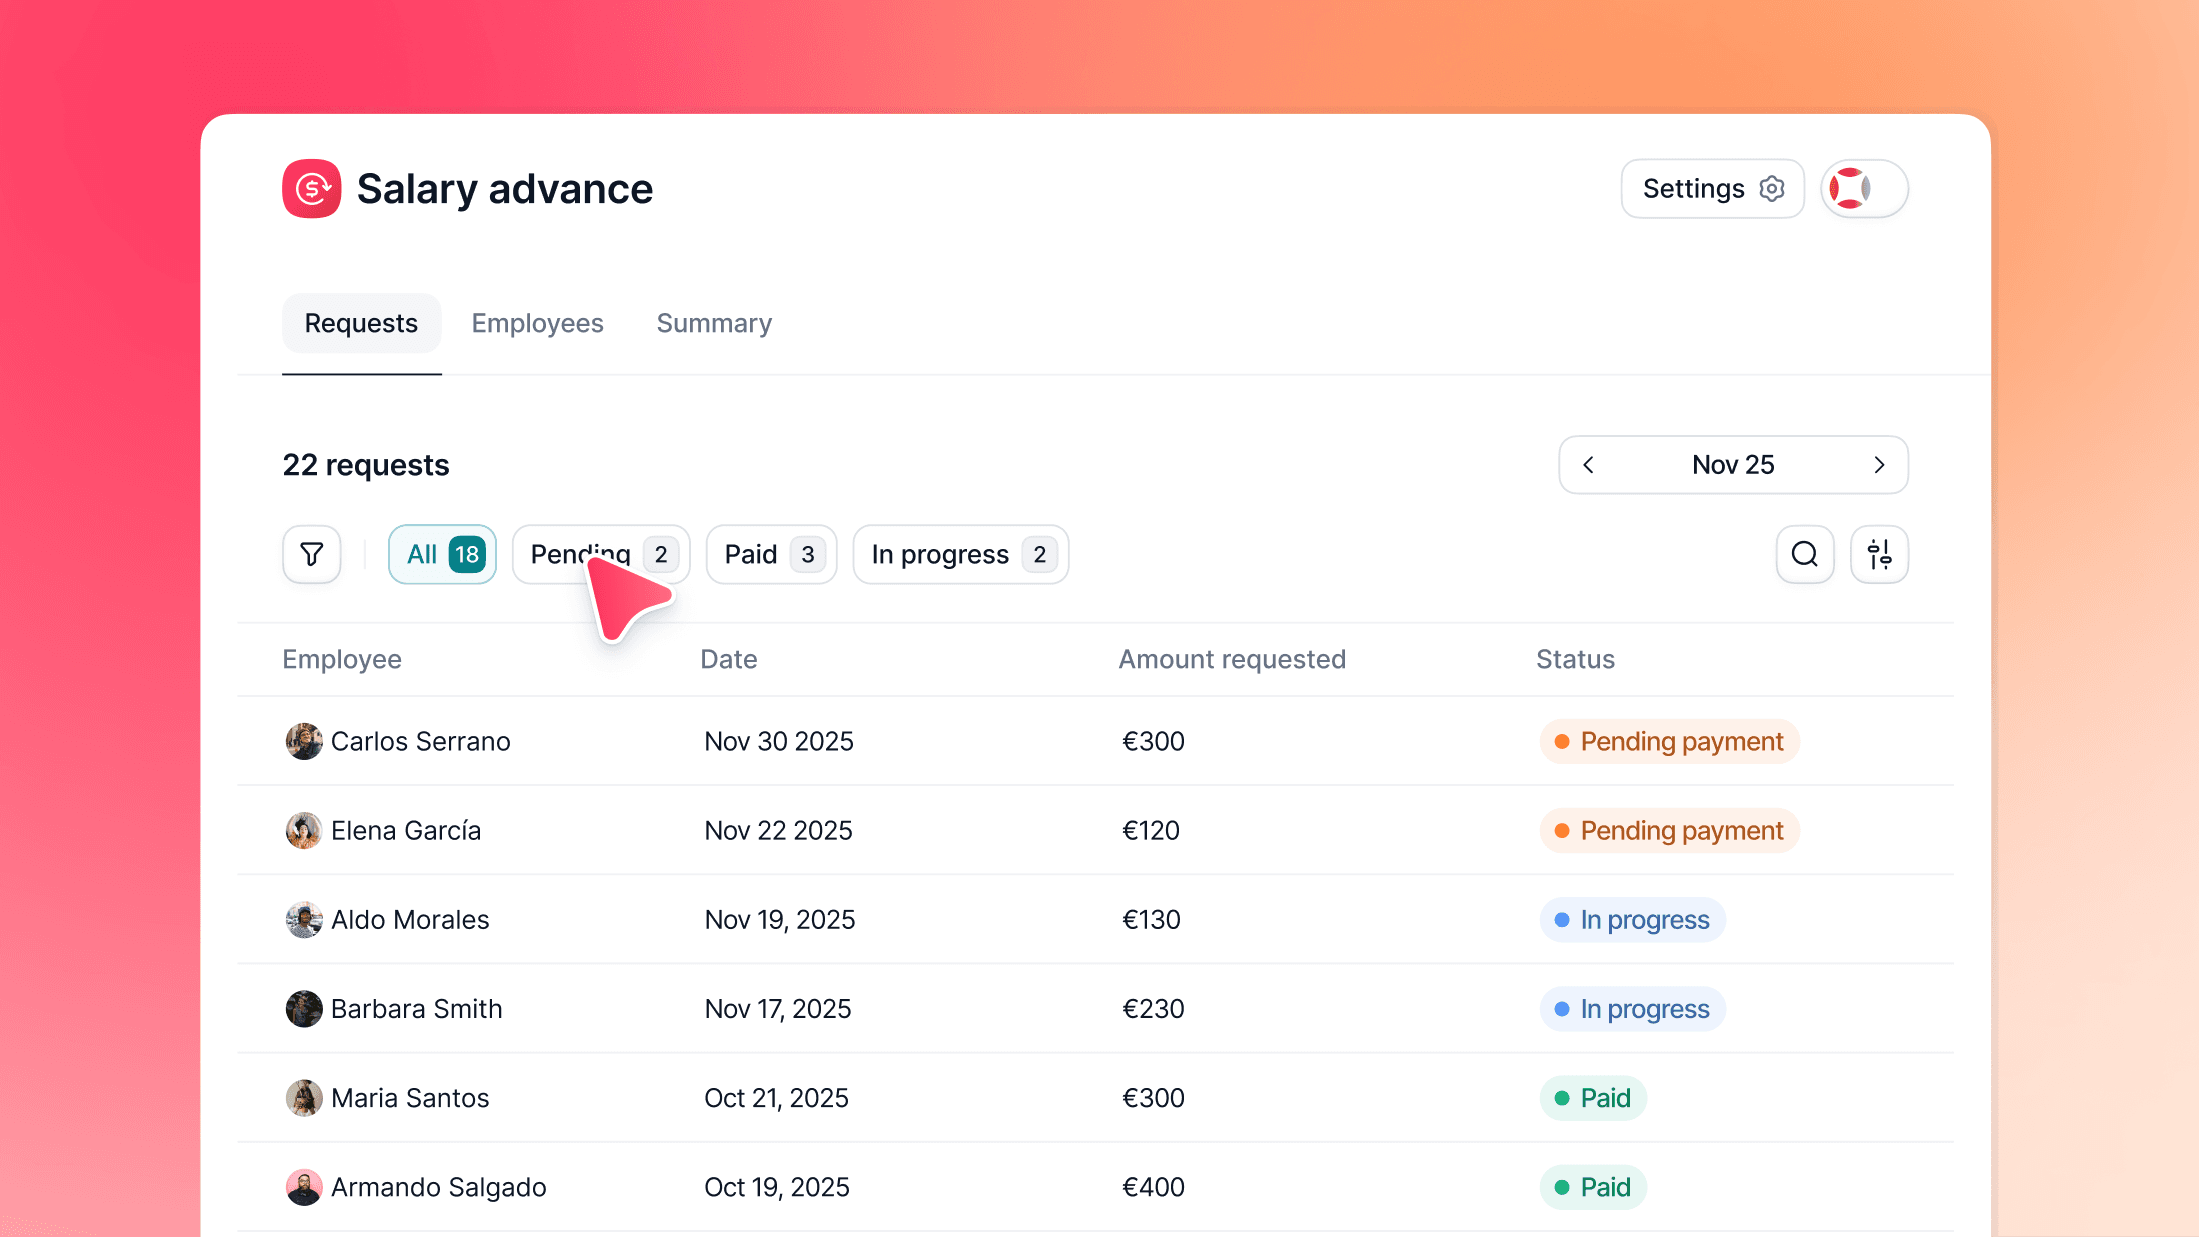Go to previous period with left chevron
This screenshot has height=1237, width=2199.
click(1589, 464)
